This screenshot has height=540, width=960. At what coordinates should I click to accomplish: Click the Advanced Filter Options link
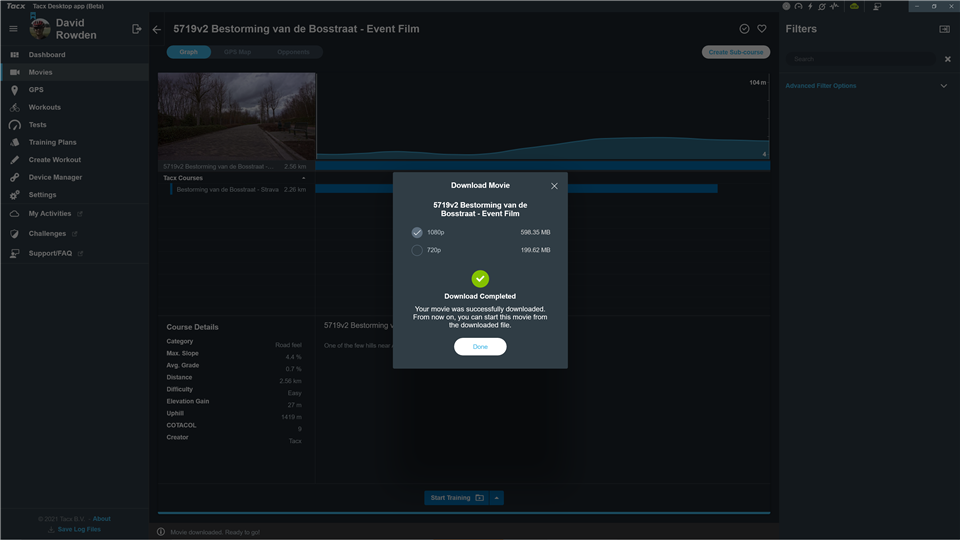(820, 86)
